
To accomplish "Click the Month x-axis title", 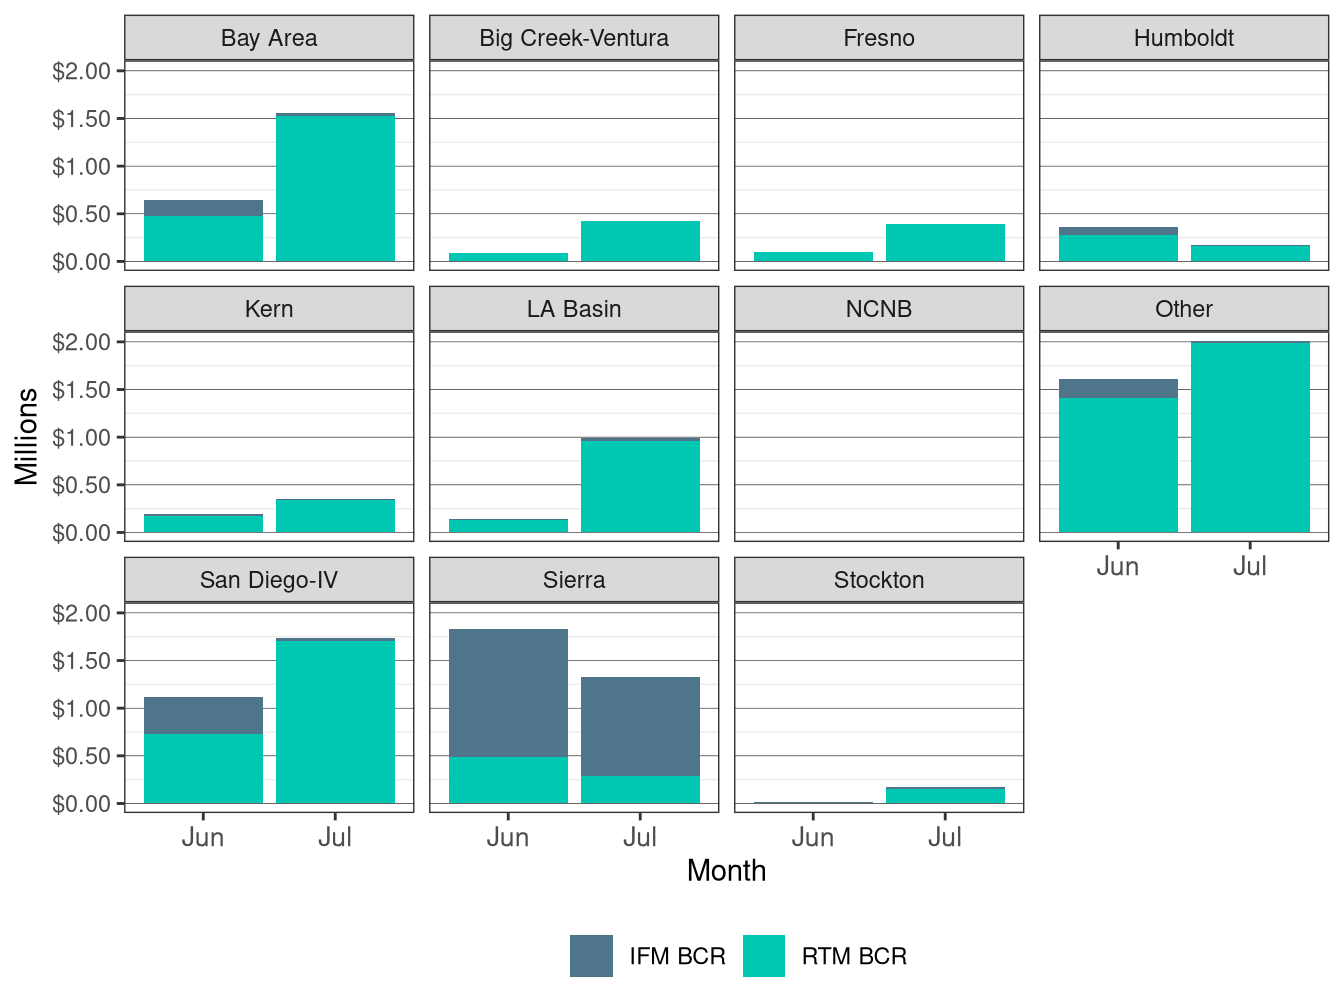I will [727, 871].
